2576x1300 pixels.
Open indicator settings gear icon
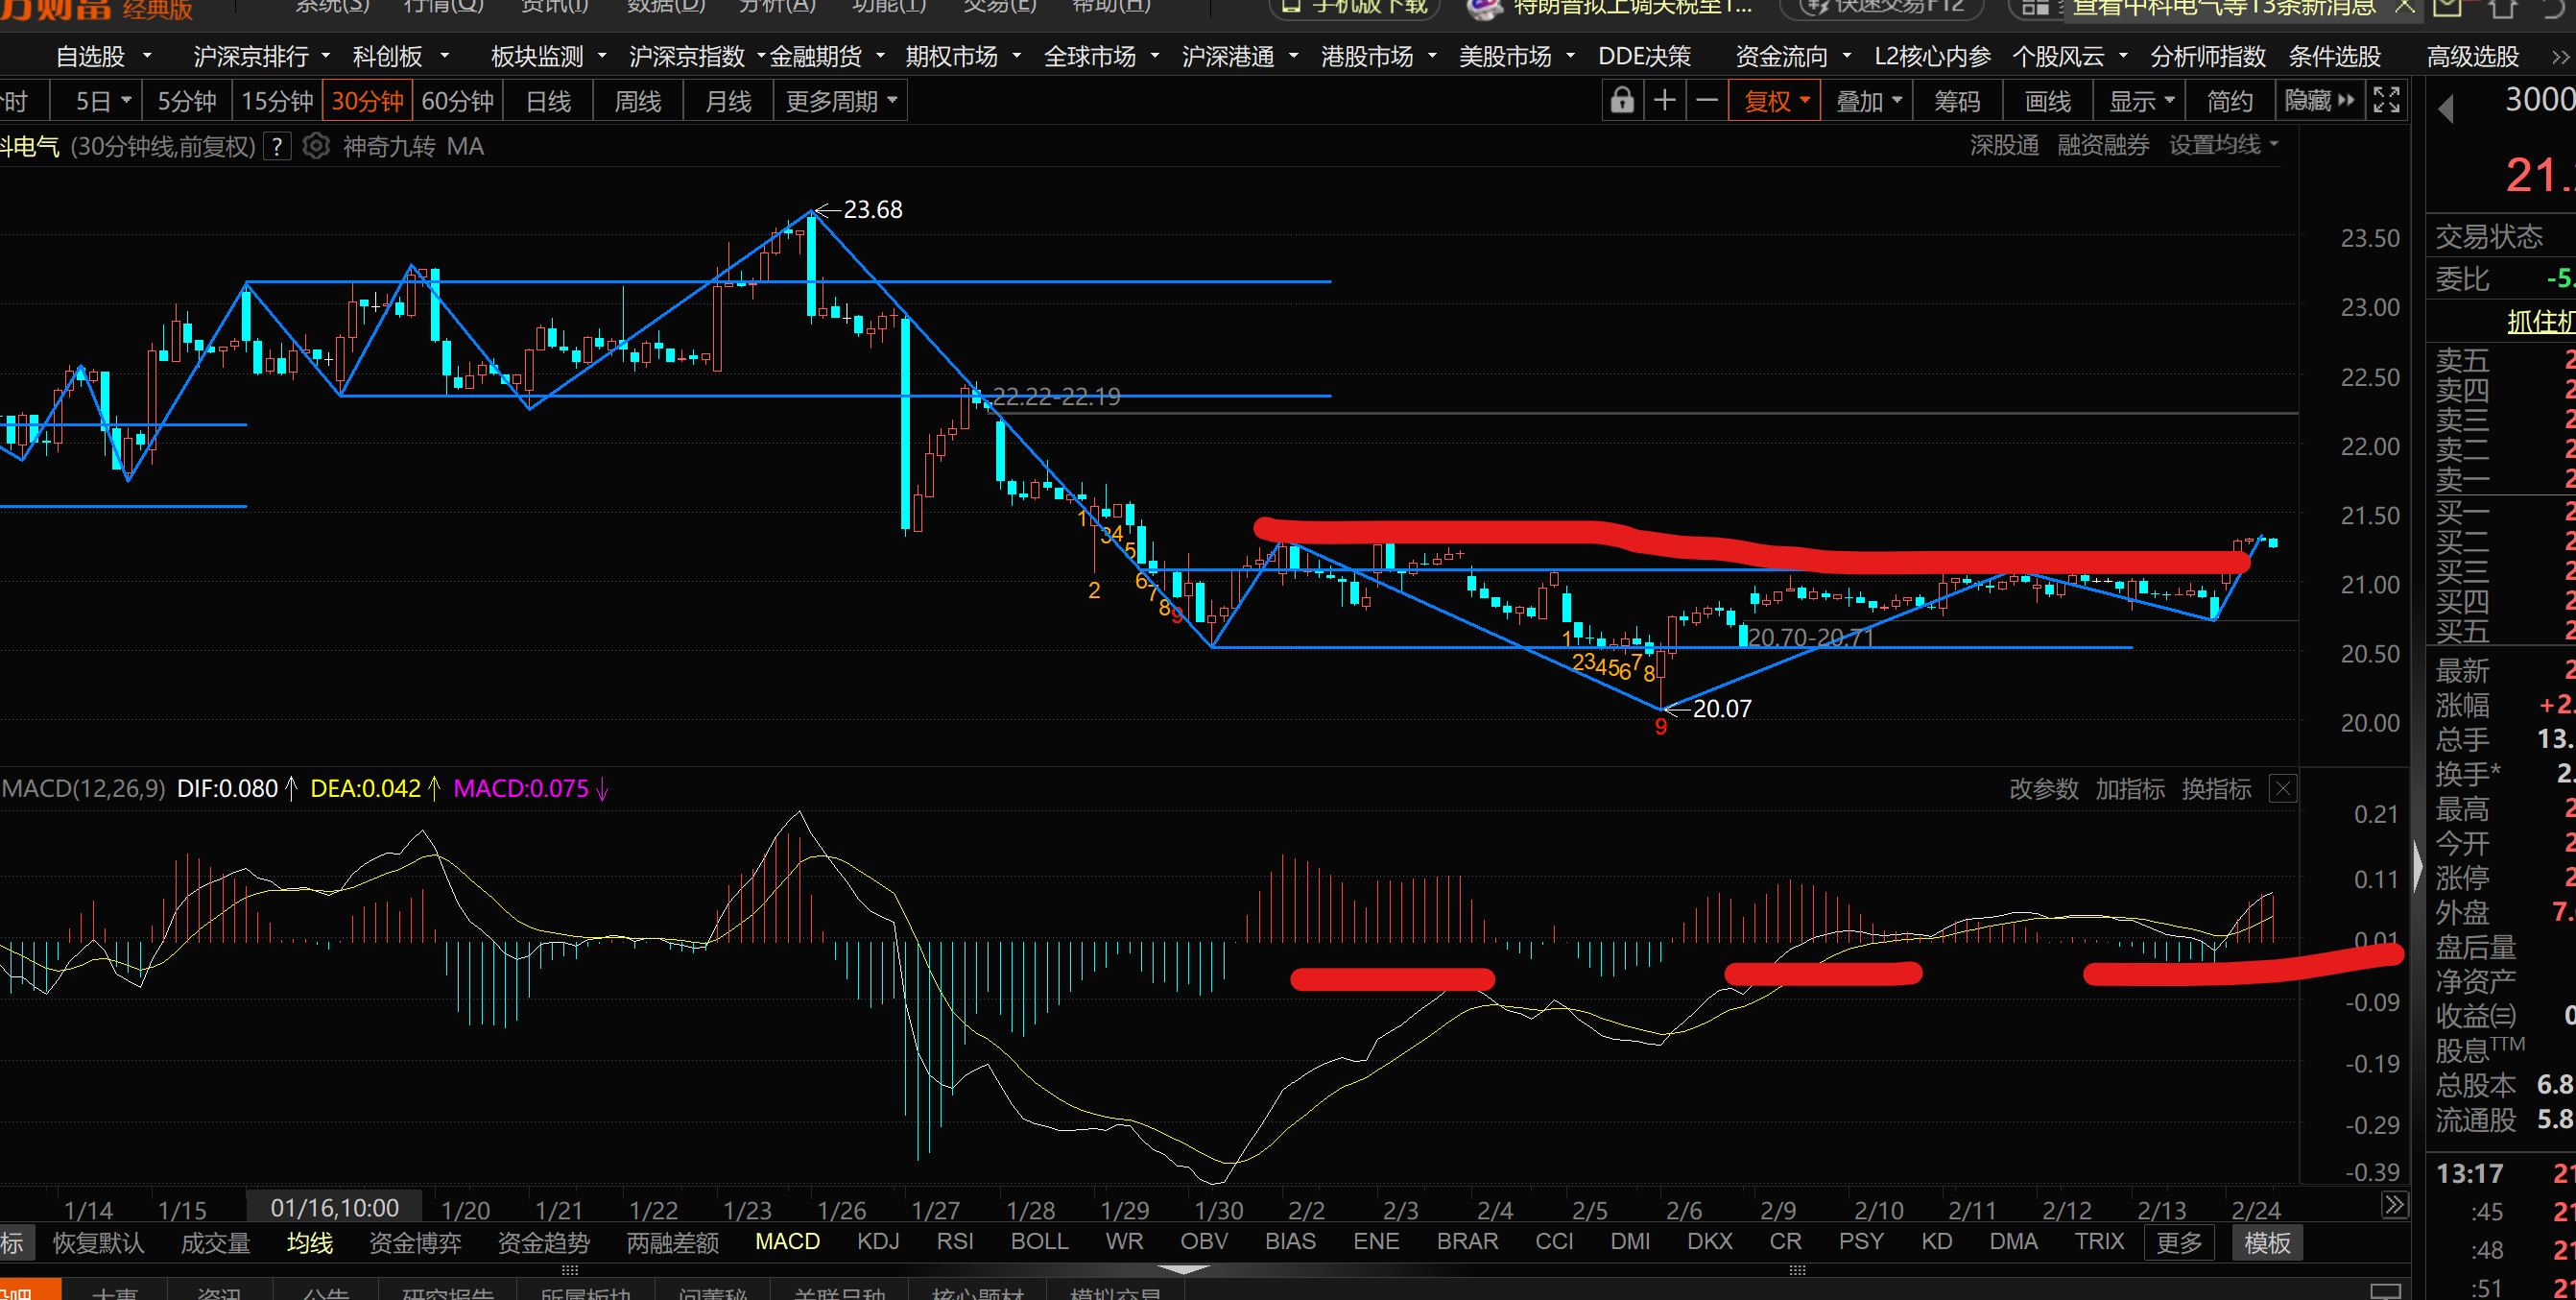point(316,146)
